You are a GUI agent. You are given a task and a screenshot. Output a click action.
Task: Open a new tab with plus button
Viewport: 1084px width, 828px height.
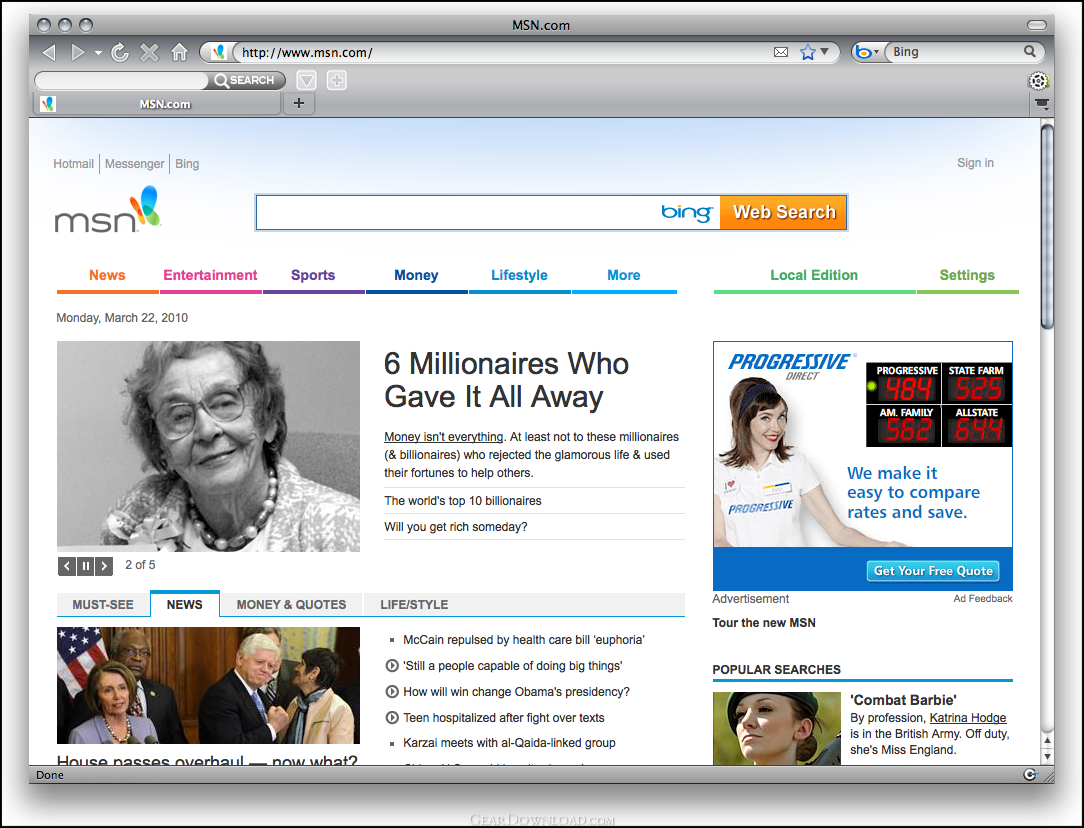click(299, 104)
